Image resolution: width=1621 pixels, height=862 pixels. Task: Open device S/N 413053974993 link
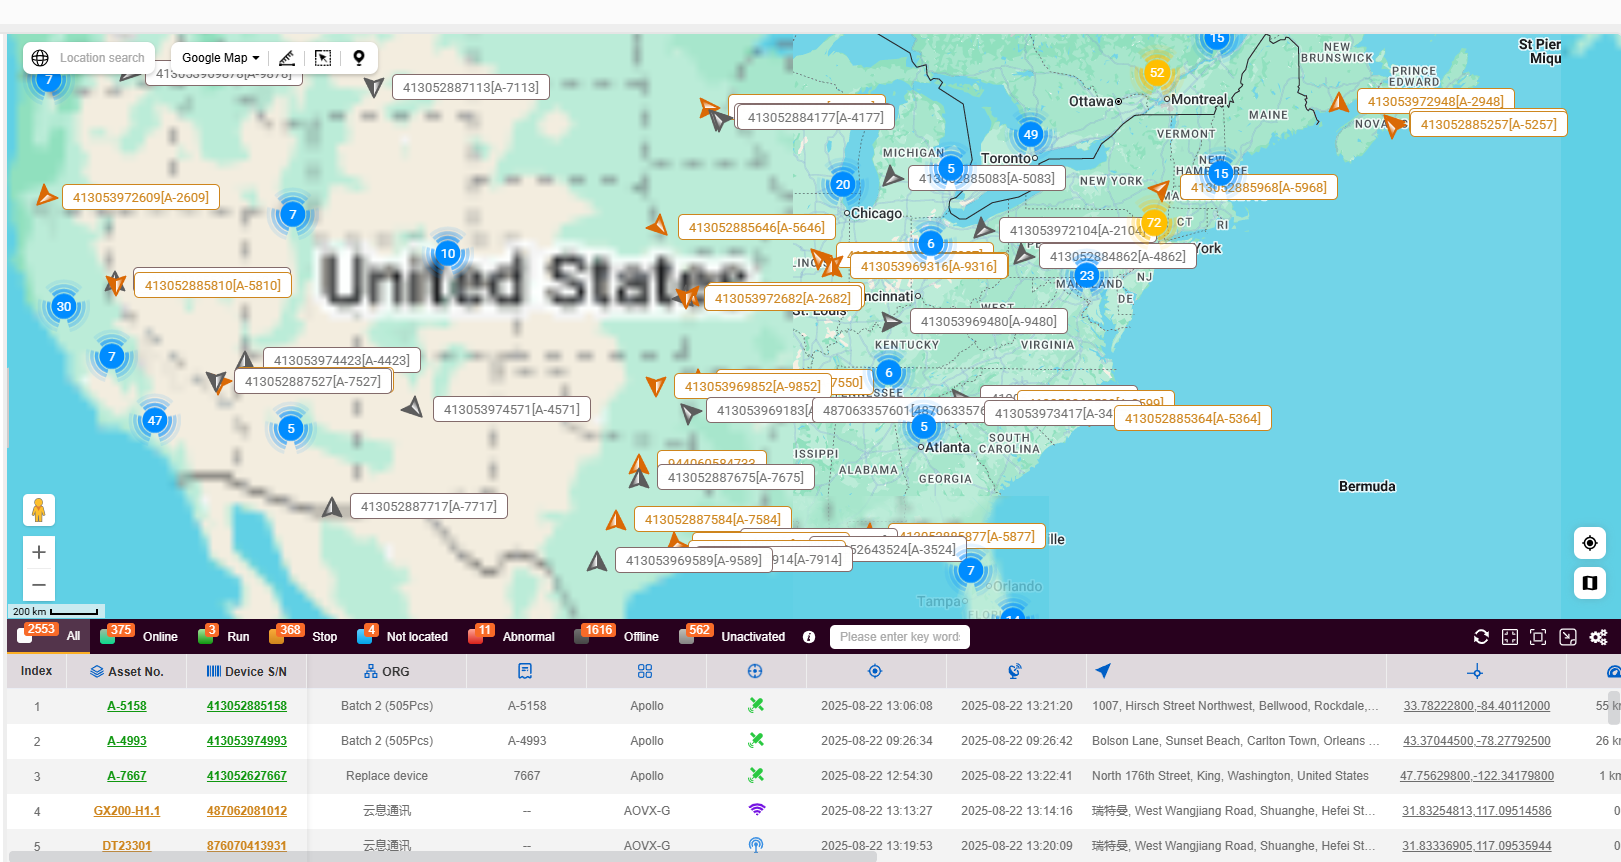point(247,741)
